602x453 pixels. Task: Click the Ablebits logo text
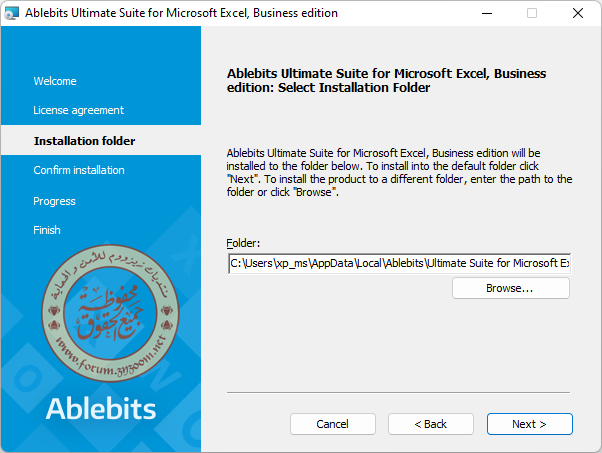101,408
